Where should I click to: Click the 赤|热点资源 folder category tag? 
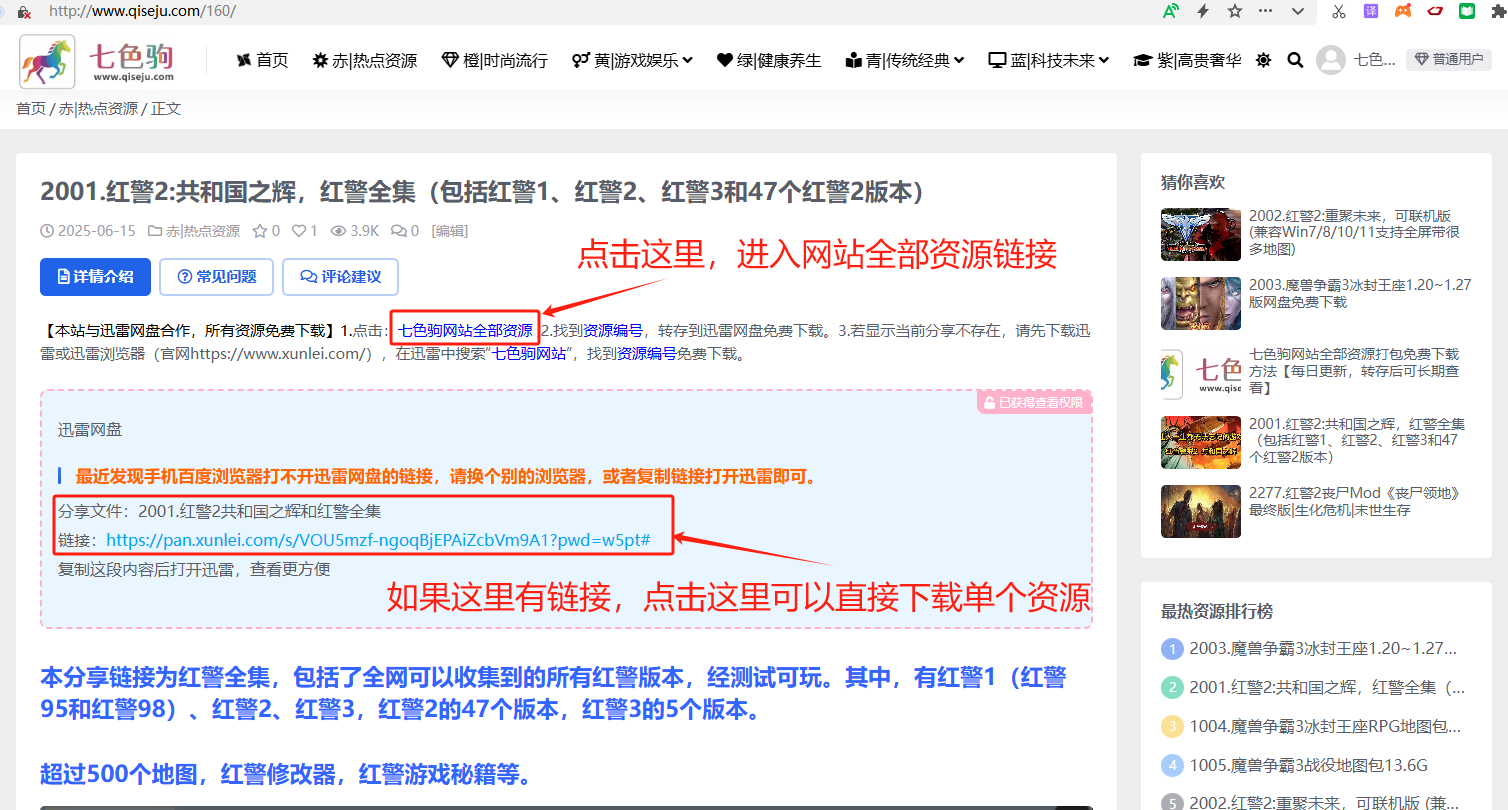(x=194, y=231)
